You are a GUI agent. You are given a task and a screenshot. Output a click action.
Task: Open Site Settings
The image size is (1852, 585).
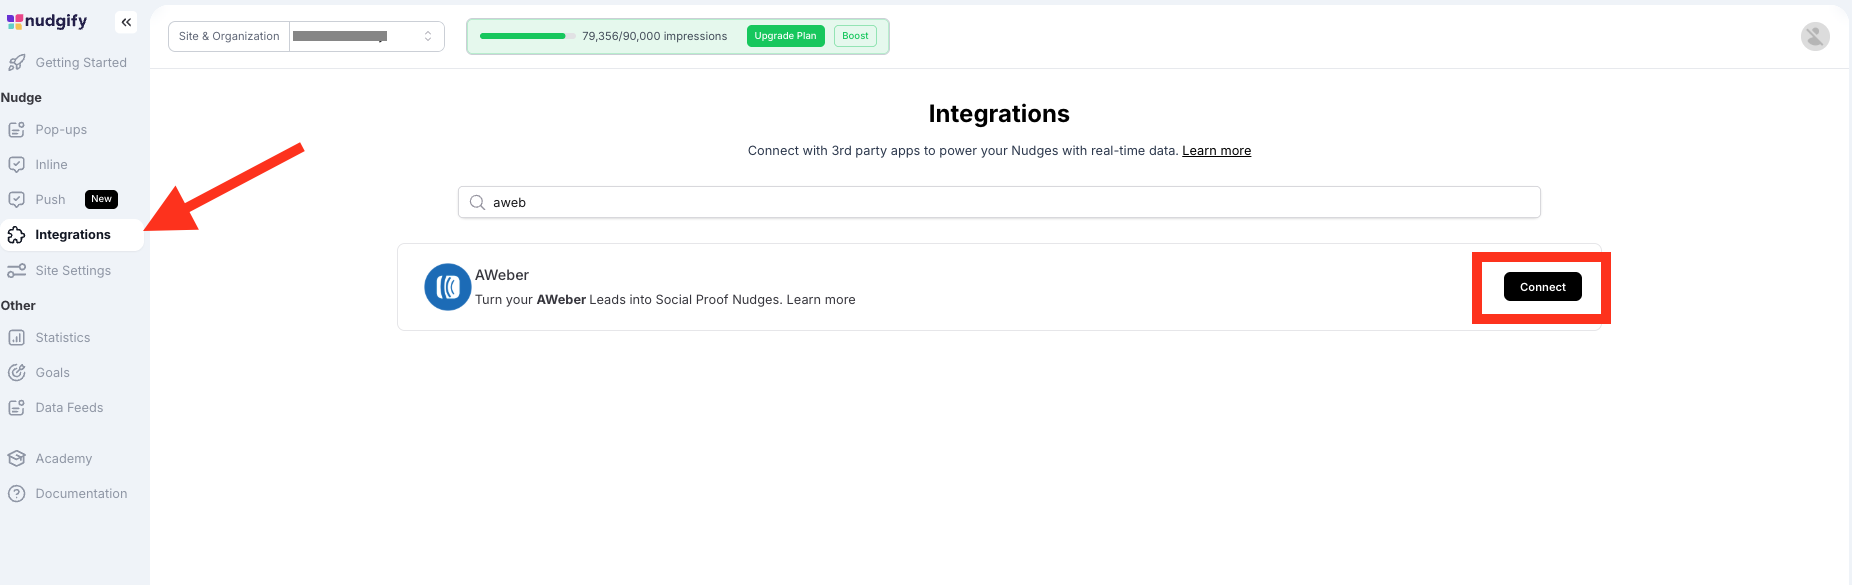73,271
